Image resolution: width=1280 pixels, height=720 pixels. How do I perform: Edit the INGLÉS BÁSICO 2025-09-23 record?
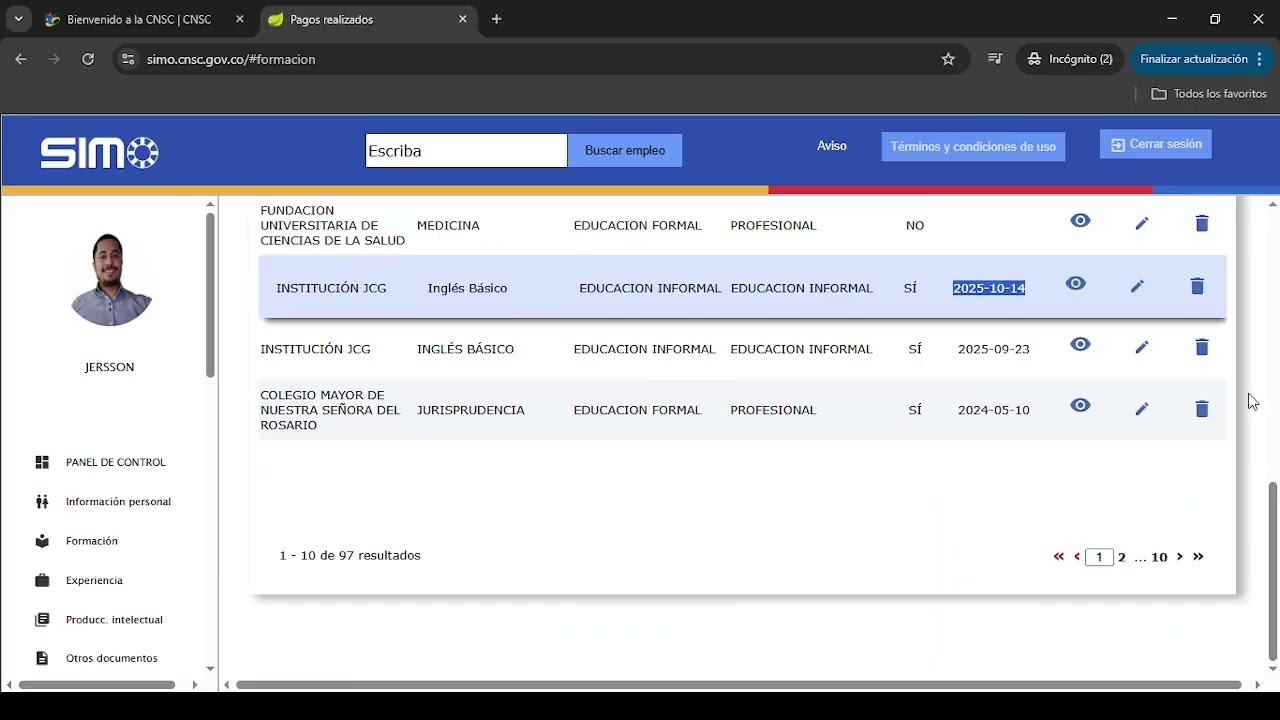pos(1142,347)
